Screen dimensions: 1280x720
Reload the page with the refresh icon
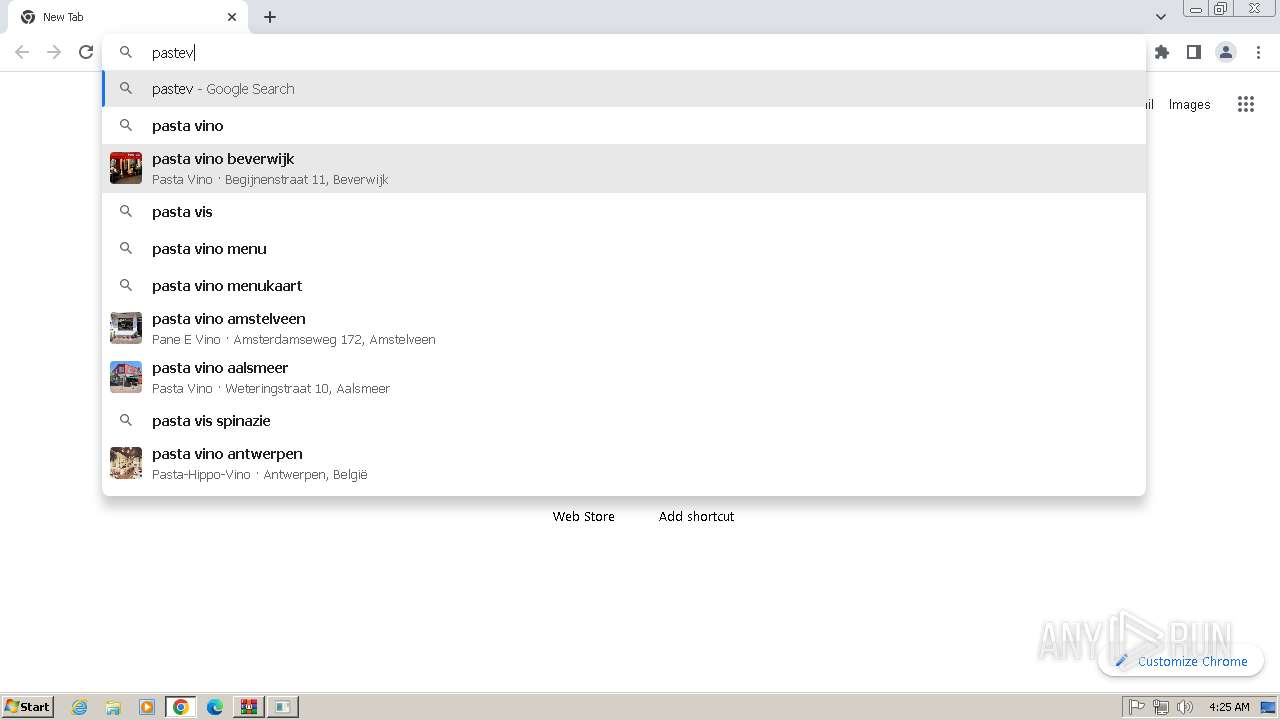(x=86, y=52)
